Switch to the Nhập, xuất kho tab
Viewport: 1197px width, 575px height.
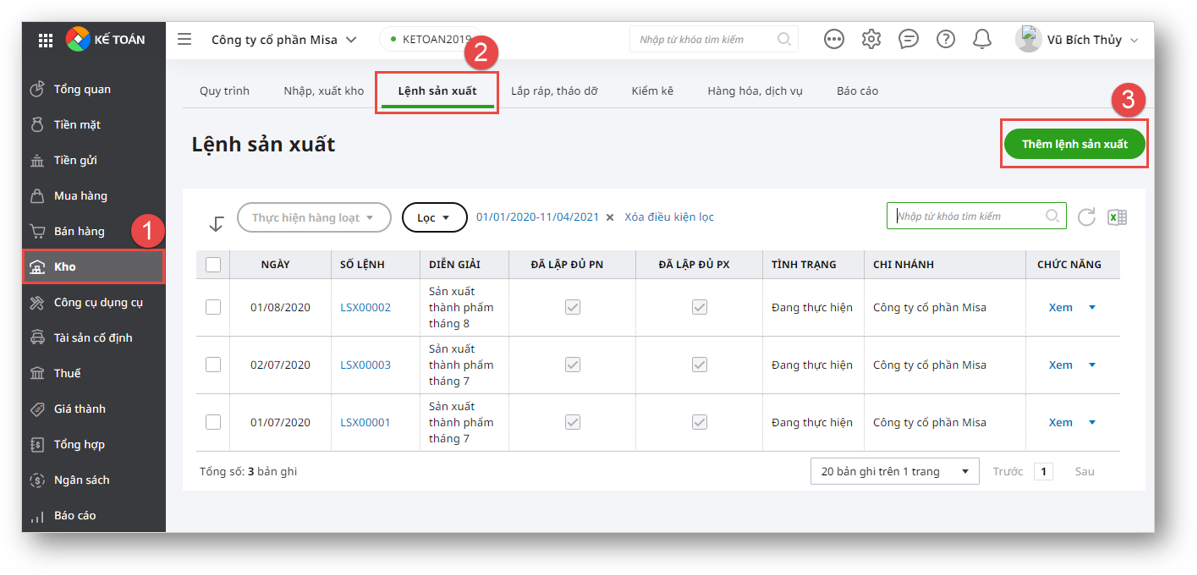(x=324, y=91)
